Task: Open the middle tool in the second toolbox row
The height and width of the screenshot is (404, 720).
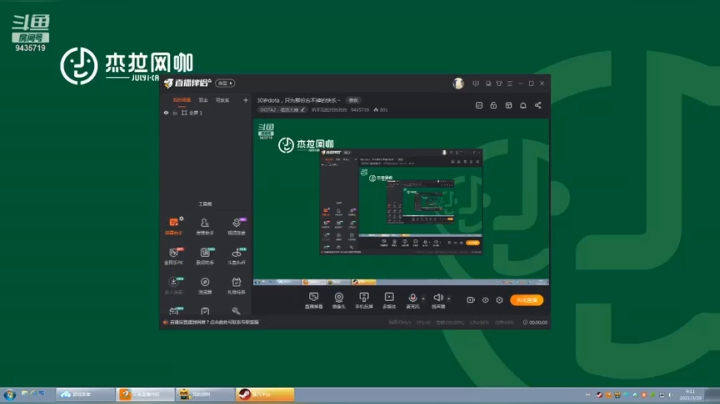Action: click(x=205, y=256)
